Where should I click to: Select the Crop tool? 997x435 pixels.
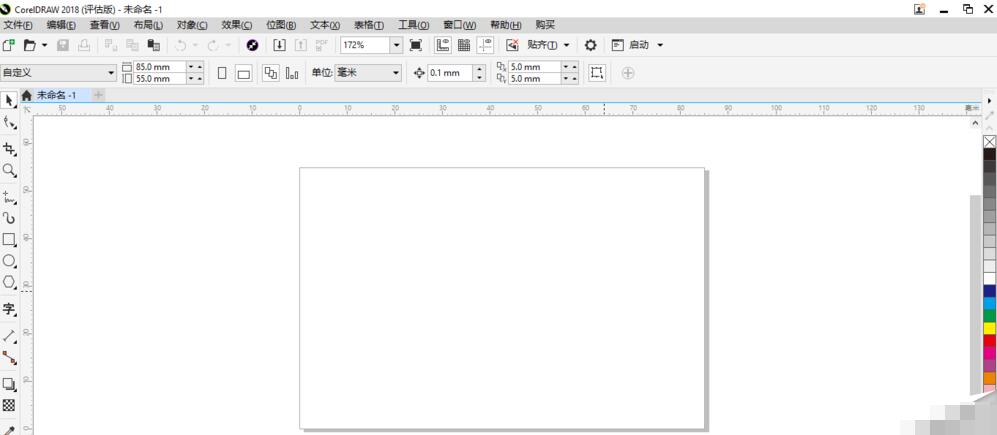(9, 149)
